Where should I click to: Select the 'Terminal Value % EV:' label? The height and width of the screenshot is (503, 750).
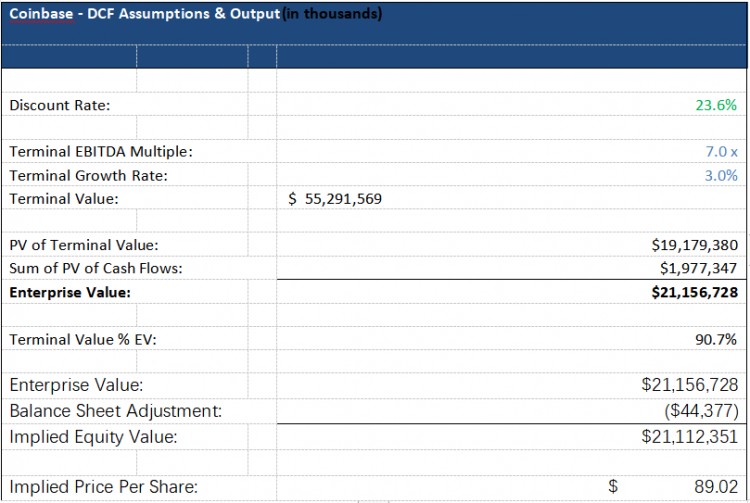[x=83, y=339]
